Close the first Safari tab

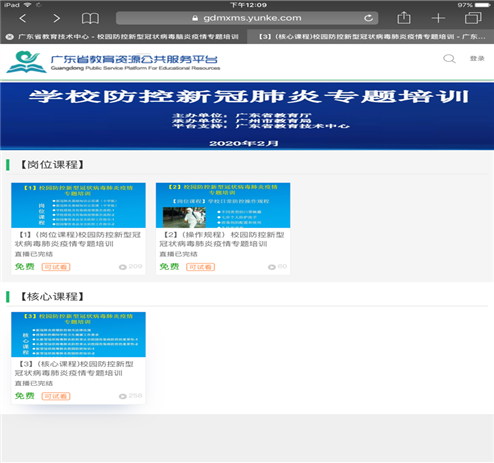[9, 37]
